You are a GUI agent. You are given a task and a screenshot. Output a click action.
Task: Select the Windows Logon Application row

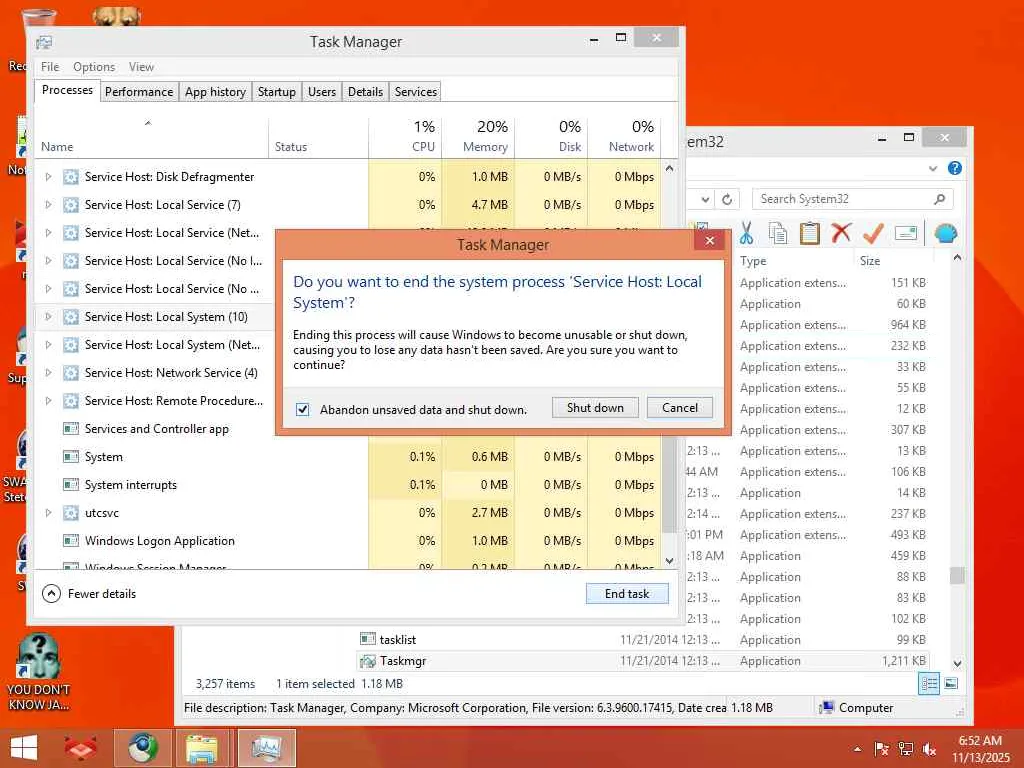pyautogui.click(x=347, y=541)
